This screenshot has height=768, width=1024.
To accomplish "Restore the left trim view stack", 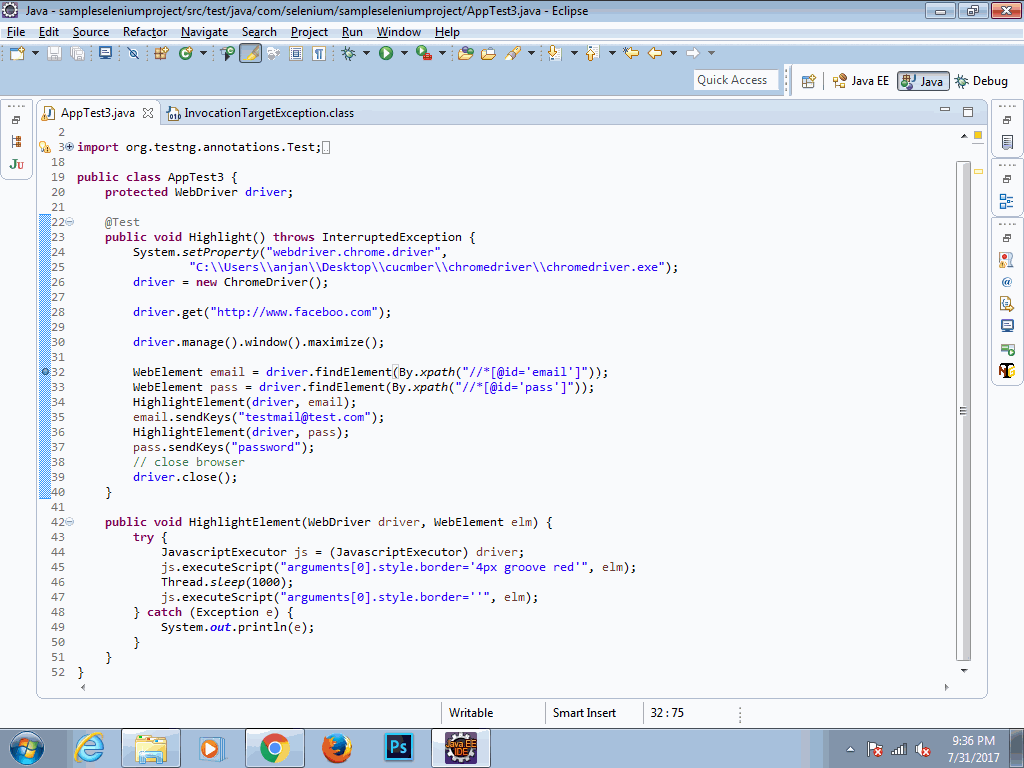I will (x=16, y=120).
